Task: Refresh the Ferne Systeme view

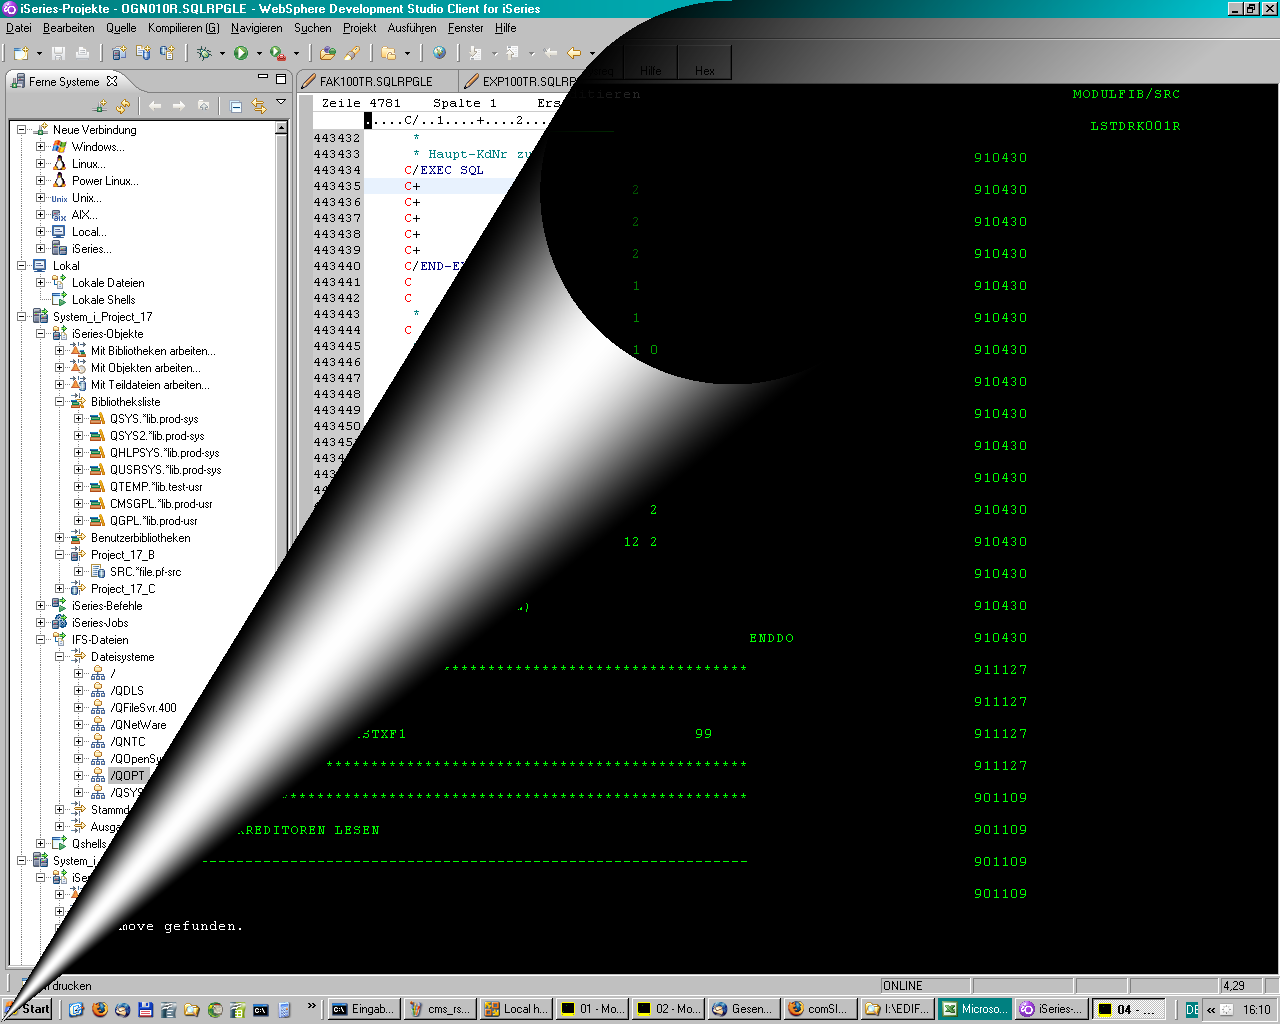Action: 123,105
